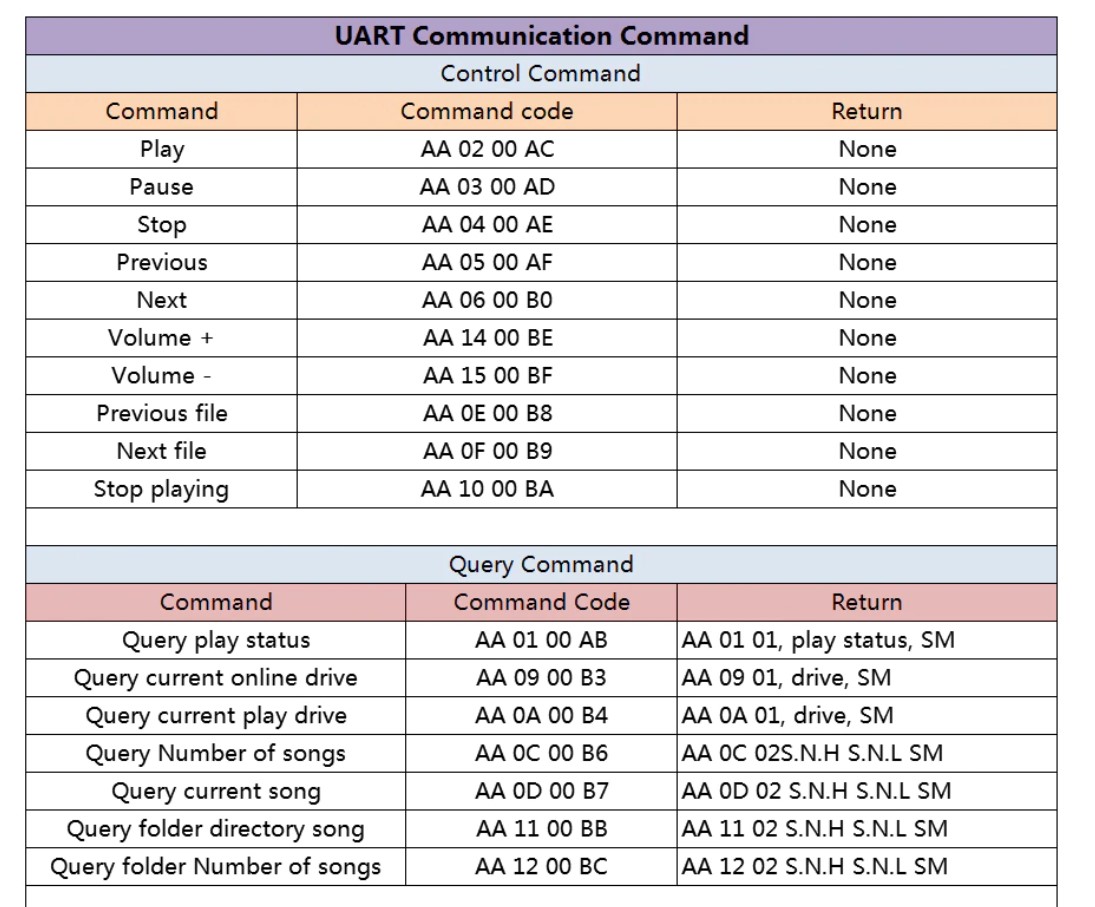Click the AA 15 00 BF code
The height and width of the screenshot is (907, 1095).
pos(487,376)
